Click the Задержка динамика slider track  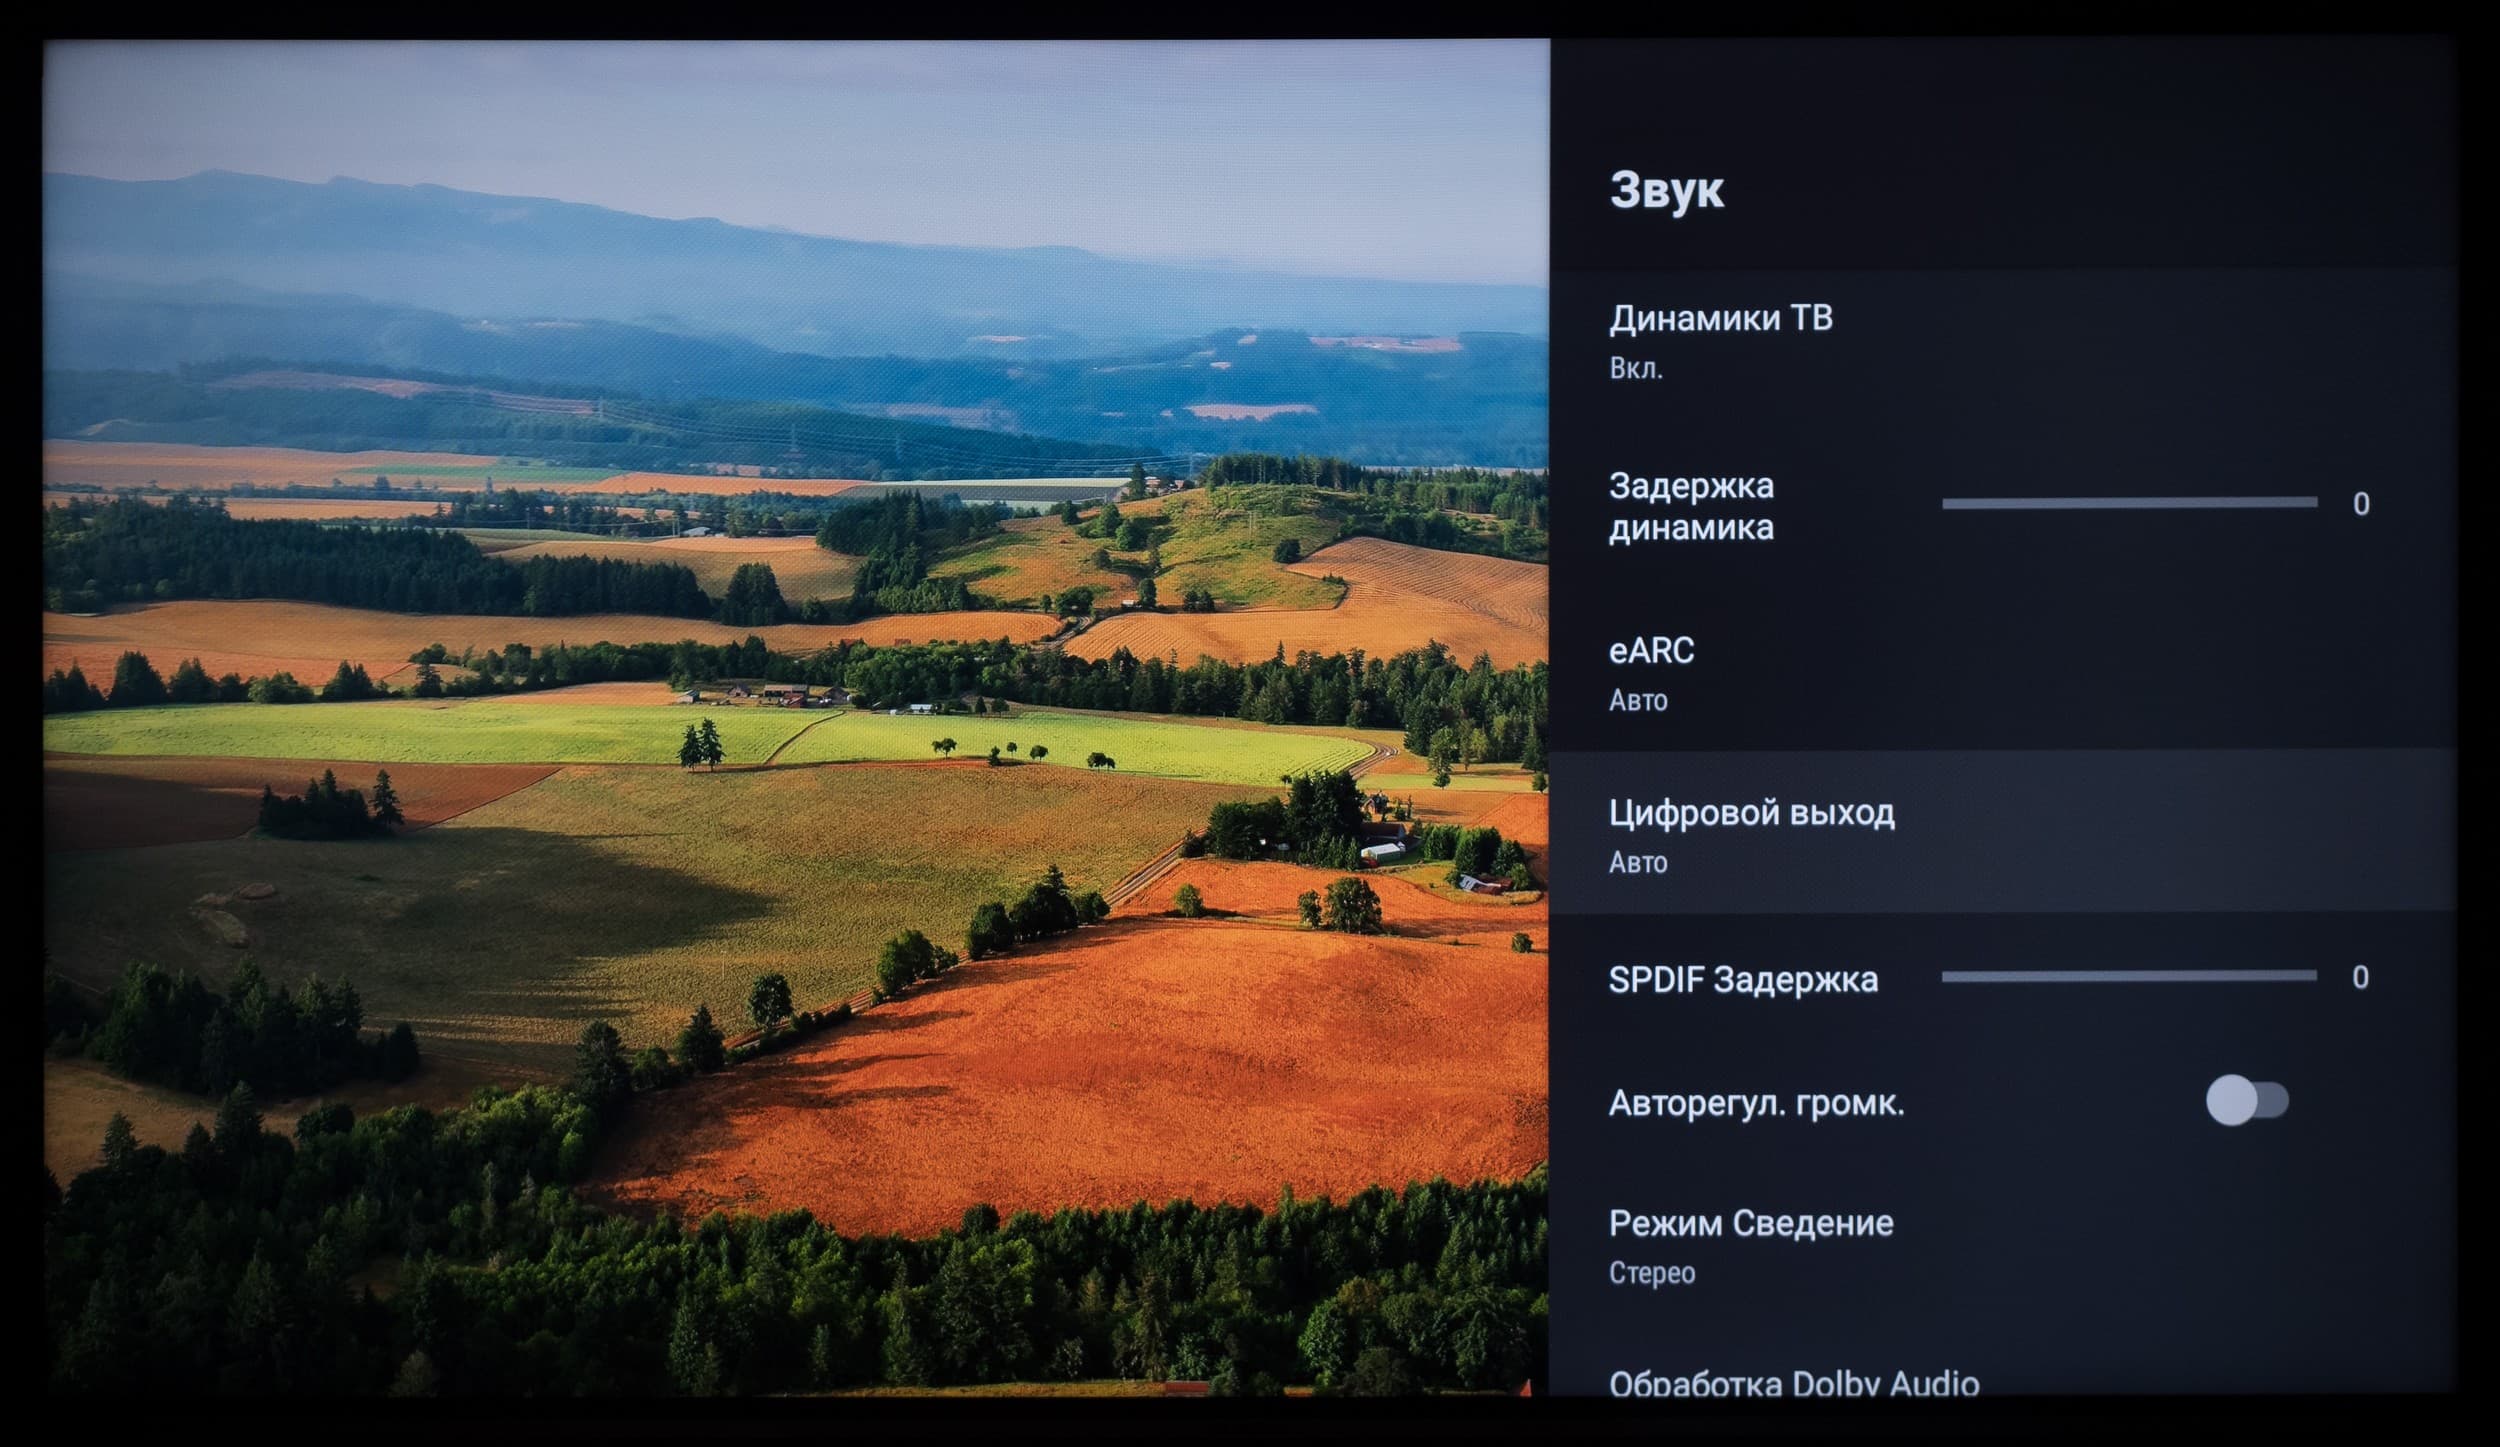pyautogui.click(x=2129, y=503)
